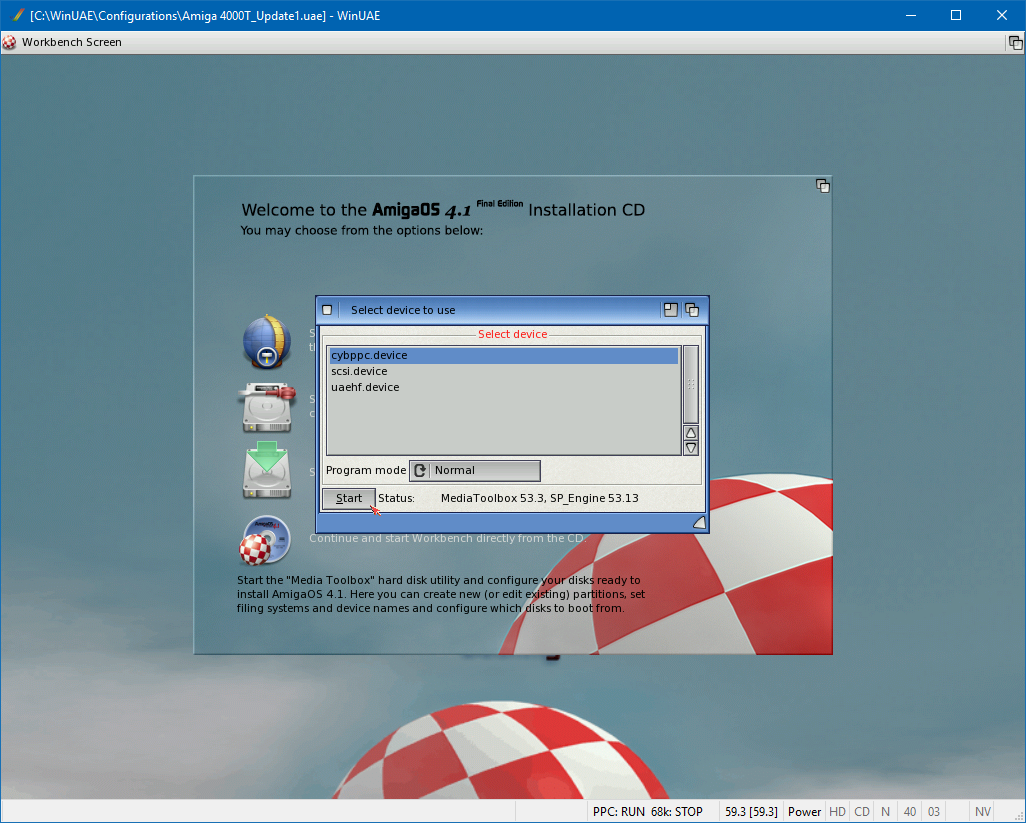1026x823 pixels.
Task: Click the device list vertical scrollbar
Action: click(x=690, y=384)
